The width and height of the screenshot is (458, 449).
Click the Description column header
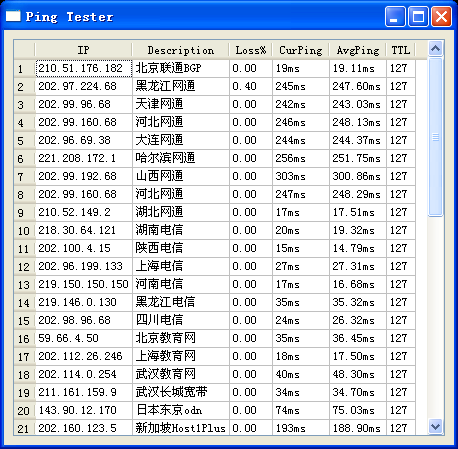click(x=181, y=50)
